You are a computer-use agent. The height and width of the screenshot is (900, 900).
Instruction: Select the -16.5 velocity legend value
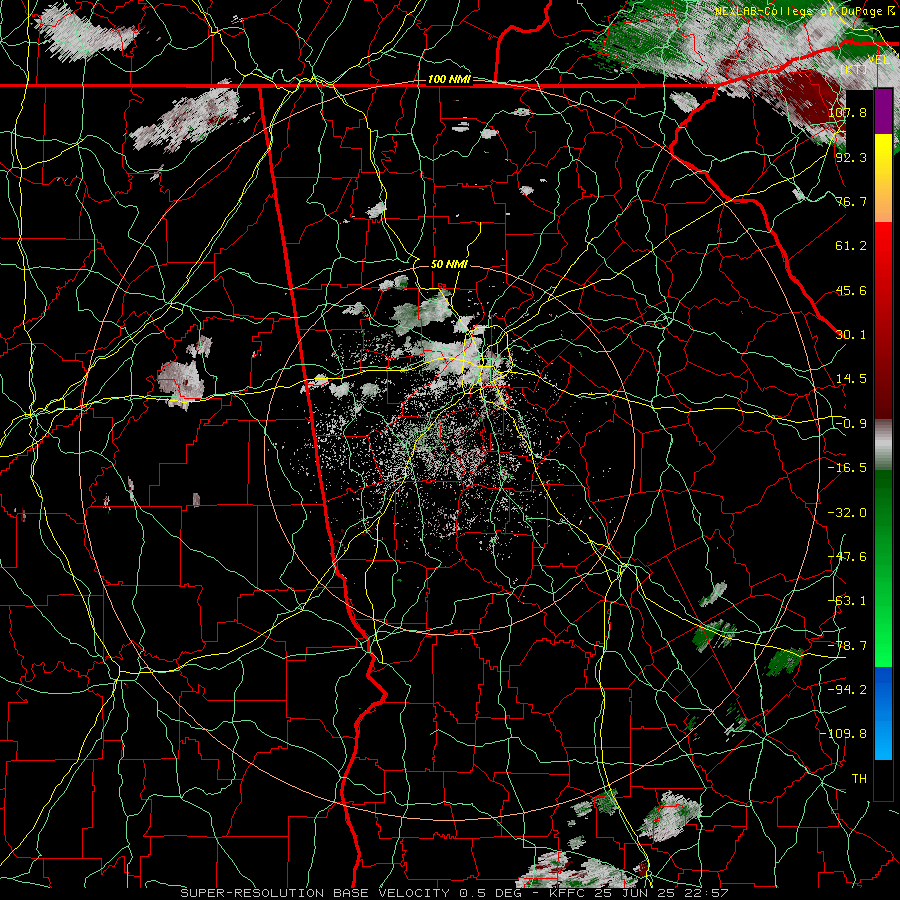847,468
